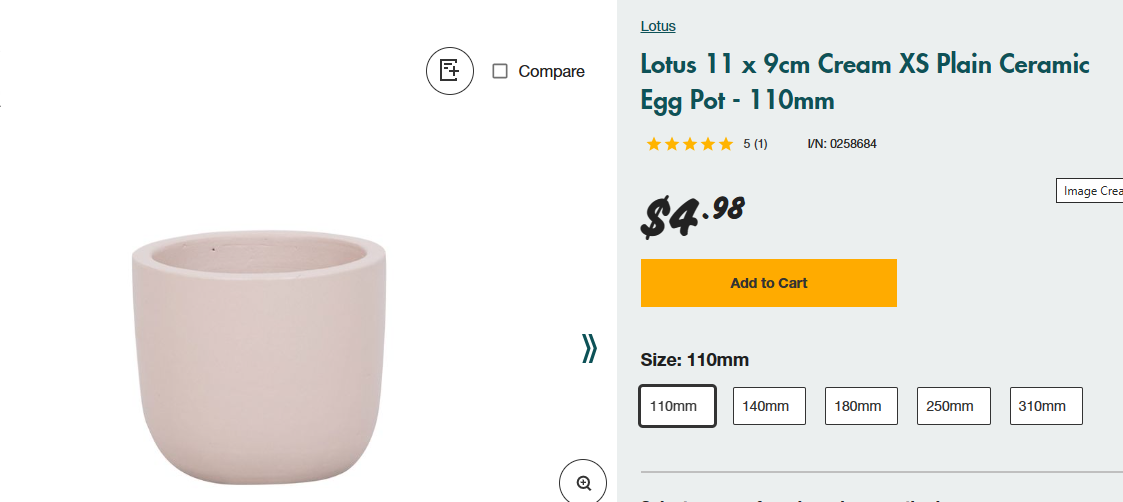1123x502 pixels.
Task: Open the review count 5 (1)
Action: tap(755, 144)
